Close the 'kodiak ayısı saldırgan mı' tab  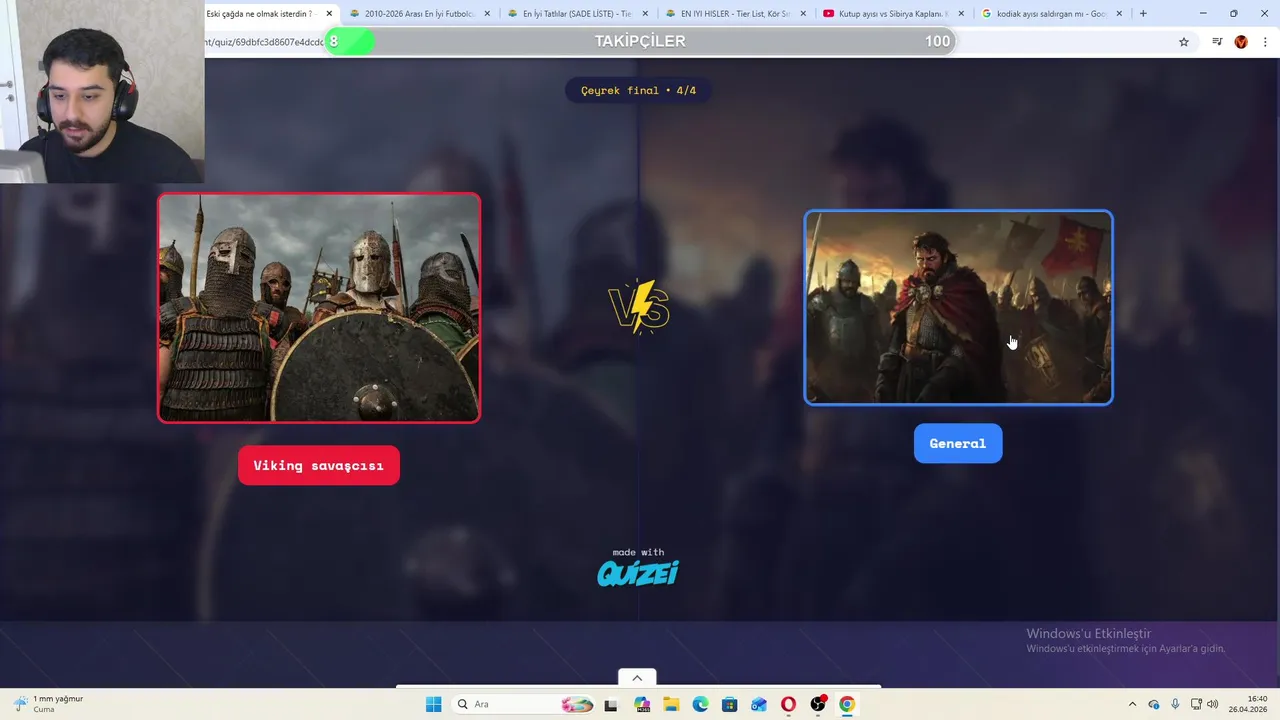tap(1119, 14)
